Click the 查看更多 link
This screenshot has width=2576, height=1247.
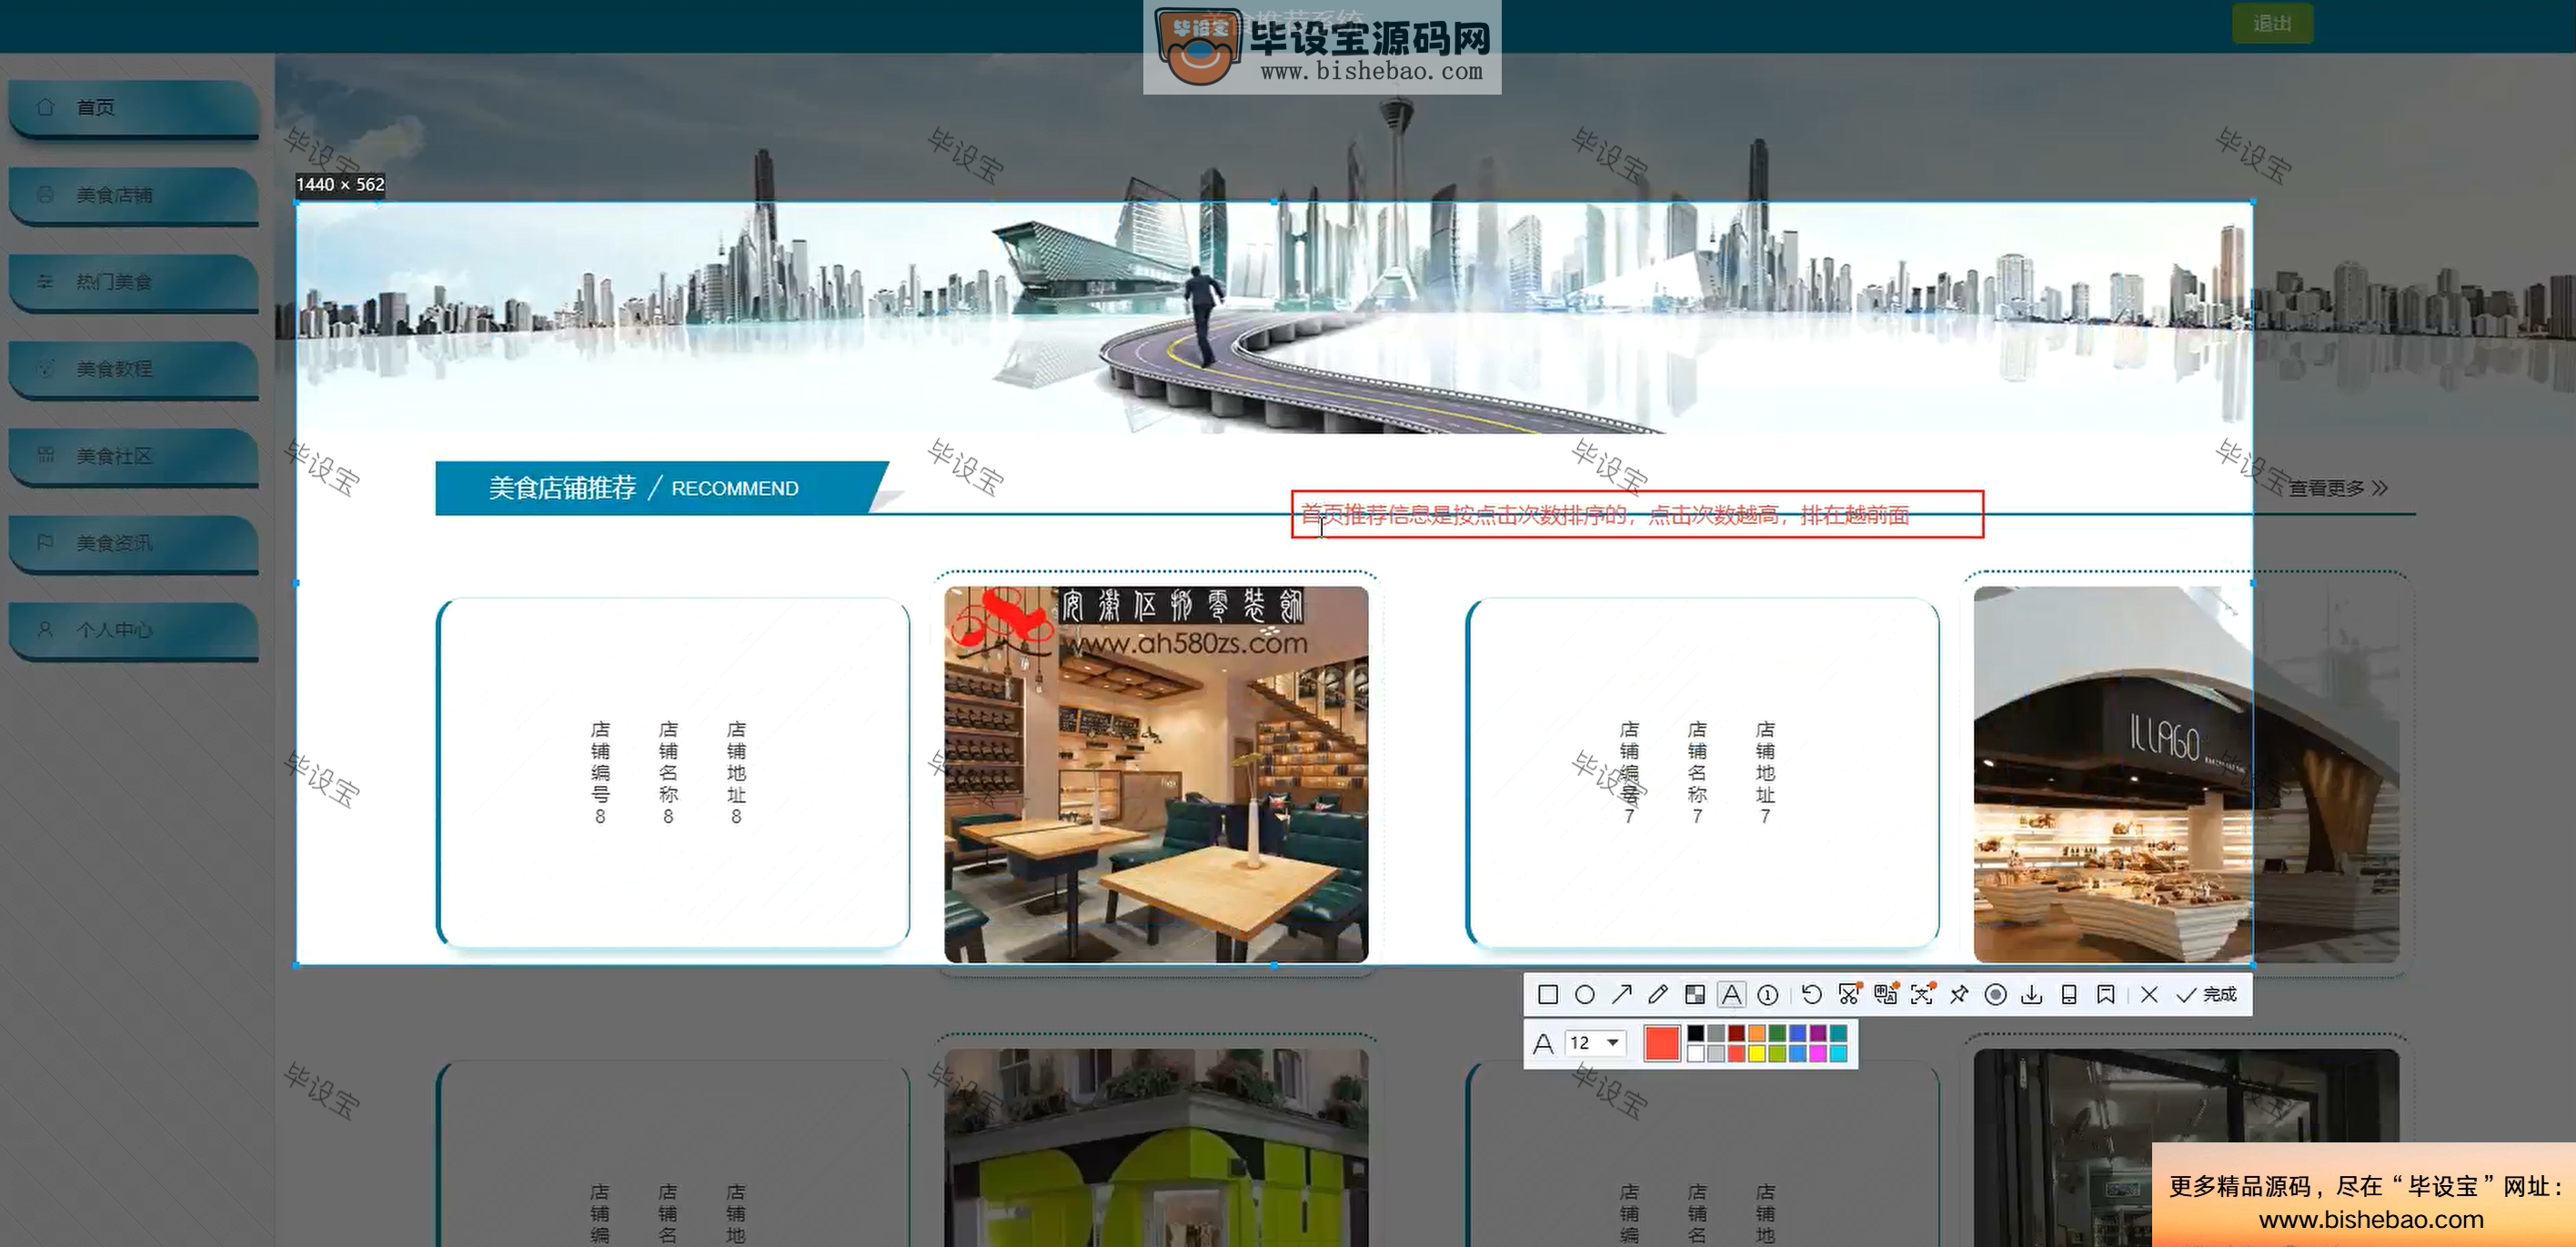tap(2338, 488)
